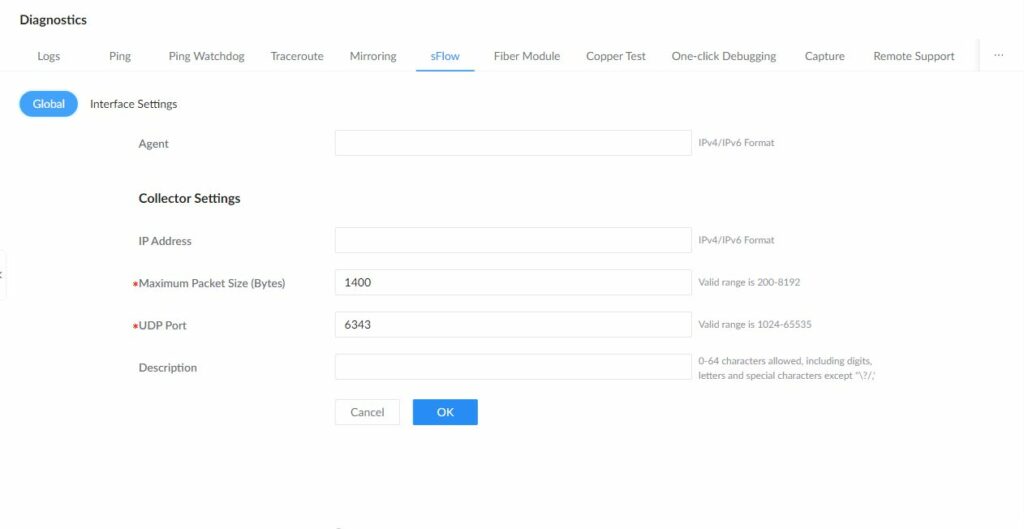Go to the Capture tab
The height and width of the screenshot is (529, 1024).
(824, 56)
